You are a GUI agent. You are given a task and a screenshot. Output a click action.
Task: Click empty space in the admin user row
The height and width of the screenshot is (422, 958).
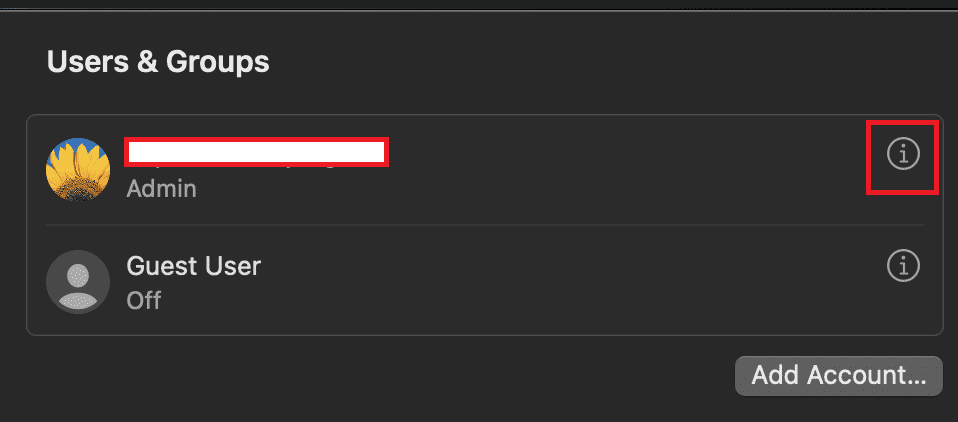pyautogui.click(x=620, y=170)
